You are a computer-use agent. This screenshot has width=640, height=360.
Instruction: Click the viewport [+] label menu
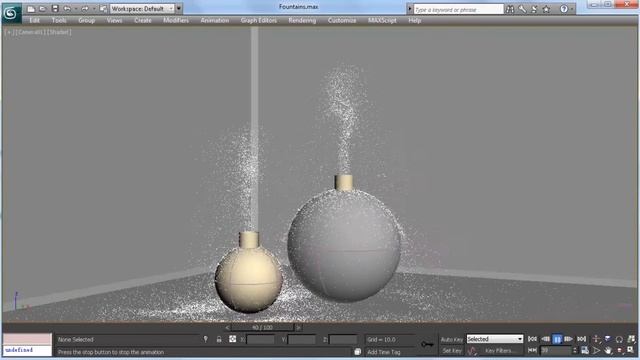click(8, 32)
